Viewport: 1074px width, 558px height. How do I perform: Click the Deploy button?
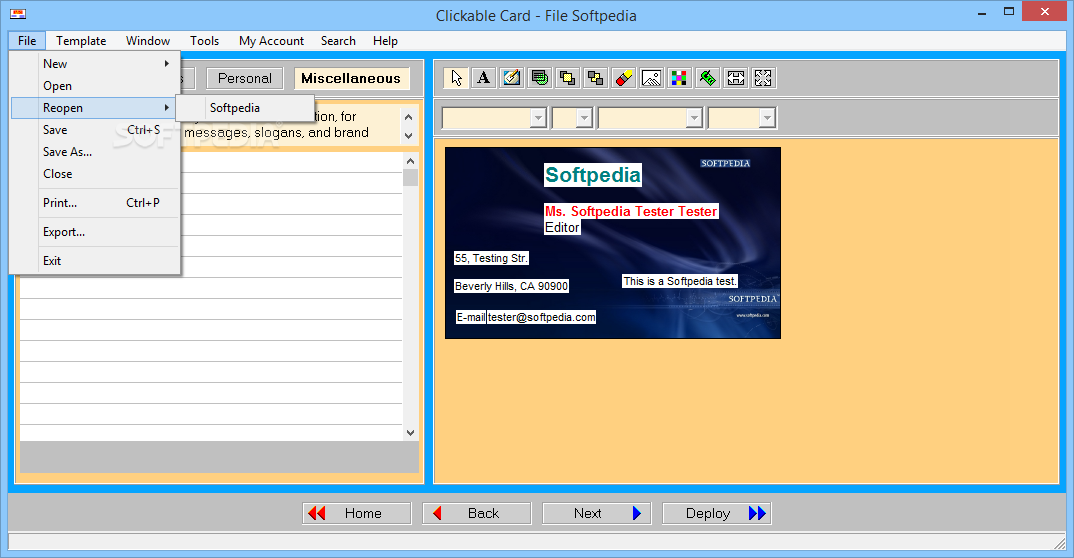pos(717,513)
